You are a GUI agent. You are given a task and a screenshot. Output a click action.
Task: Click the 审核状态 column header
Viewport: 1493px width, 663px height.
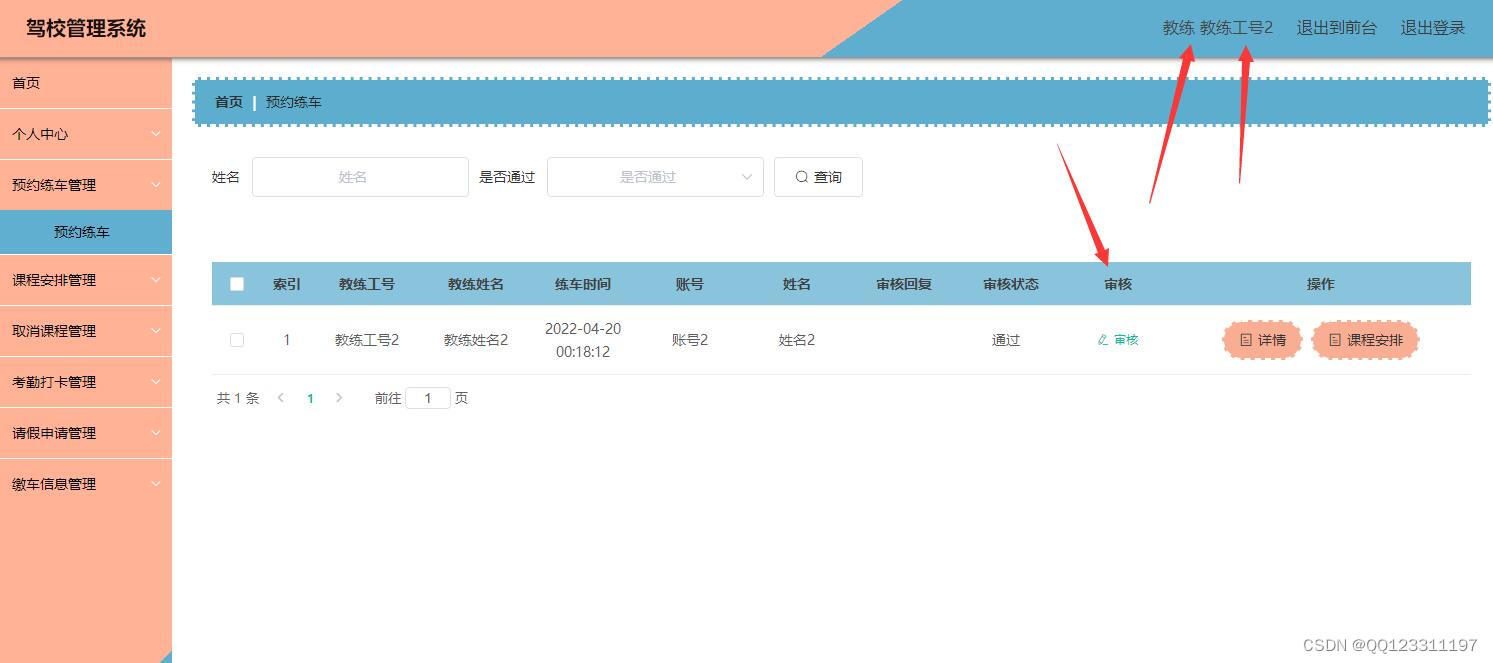click(x=1011, y=284)
